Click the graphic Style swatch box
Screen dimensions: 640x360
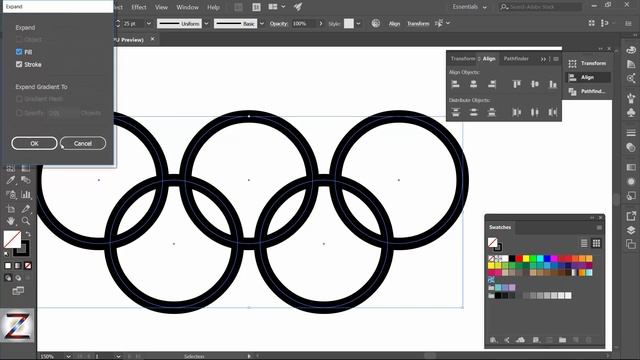[349, 24]
